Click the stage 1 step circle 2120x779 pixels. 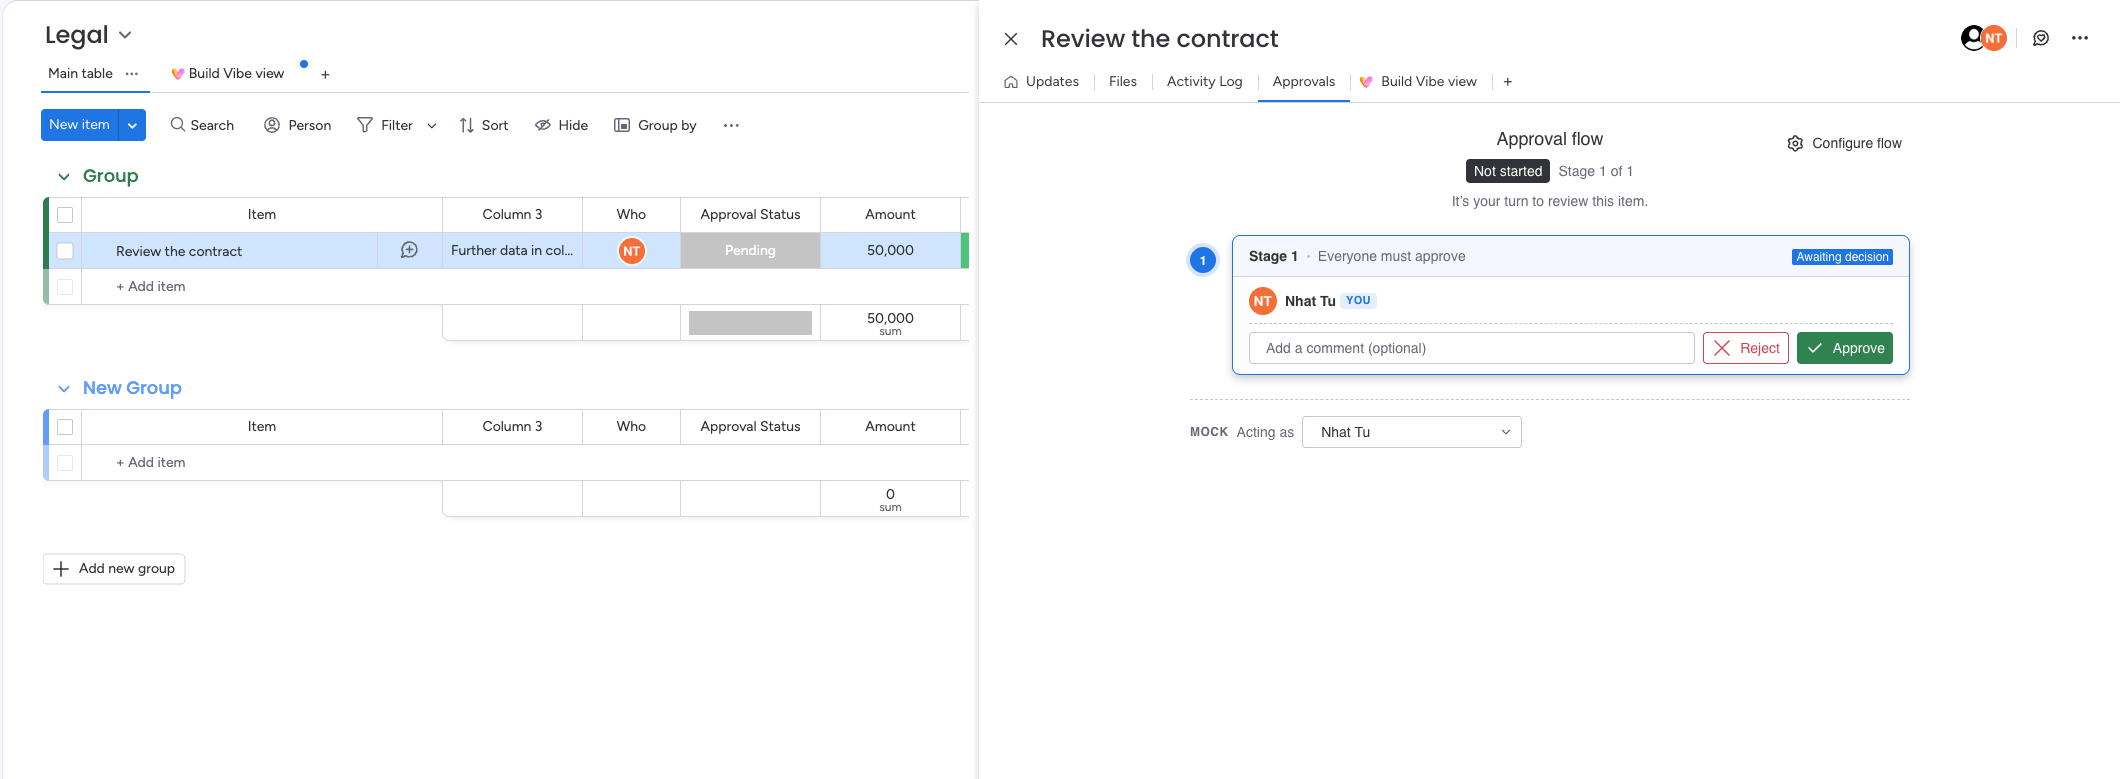(x=1203, y=260)
